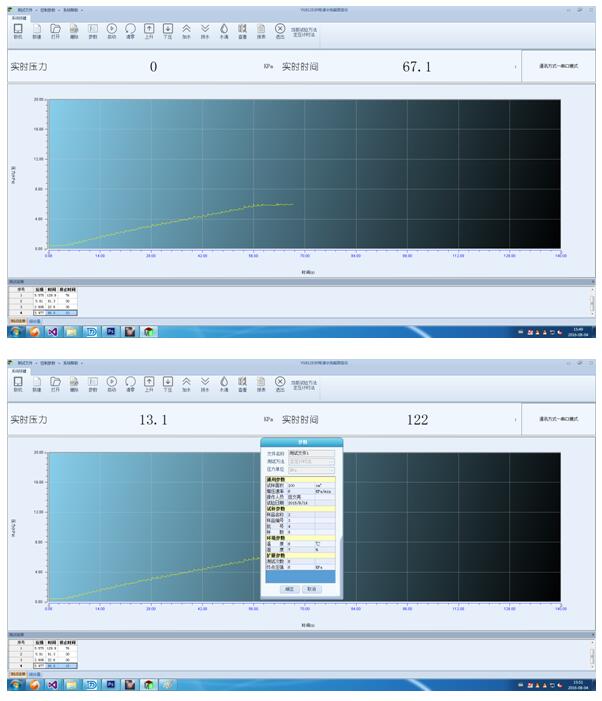
Task: Click 确定 button in parameters dialog
Action: 290,589
